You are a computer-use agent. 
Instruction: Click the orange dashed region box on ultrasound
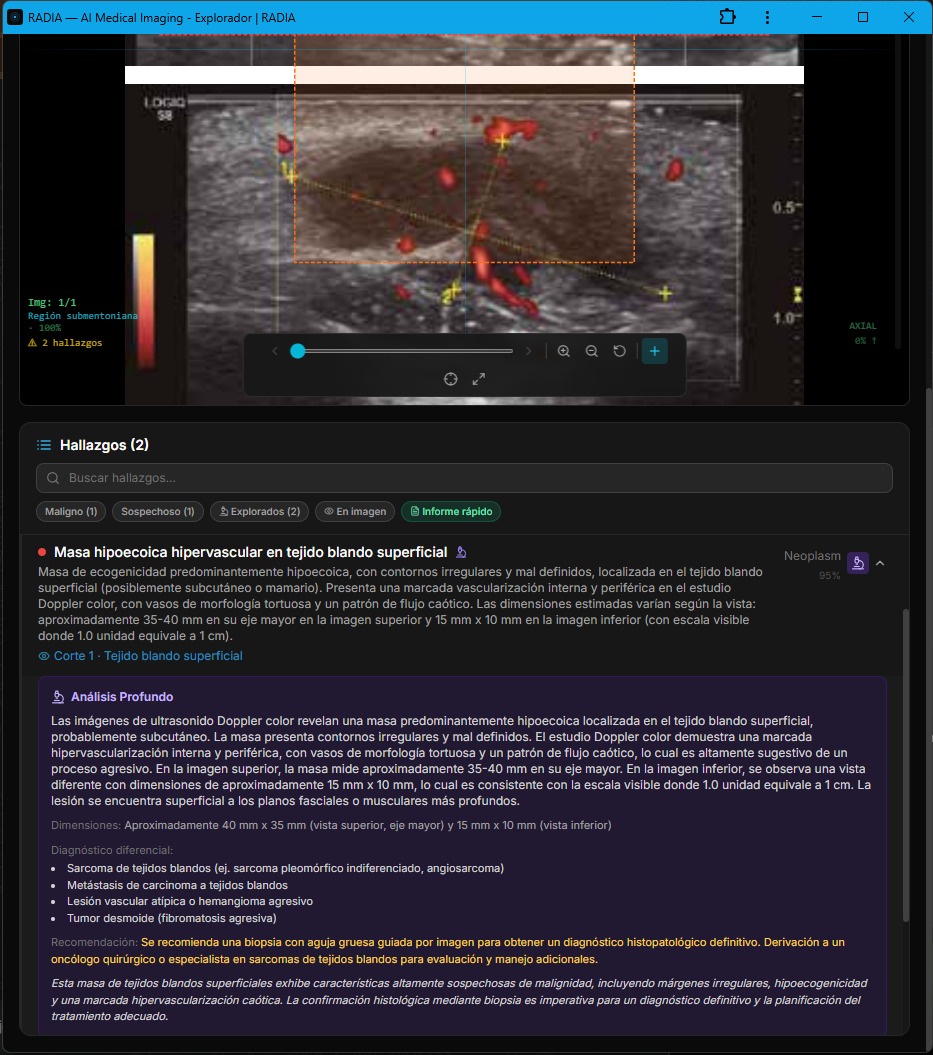click(x=464, y=148)
